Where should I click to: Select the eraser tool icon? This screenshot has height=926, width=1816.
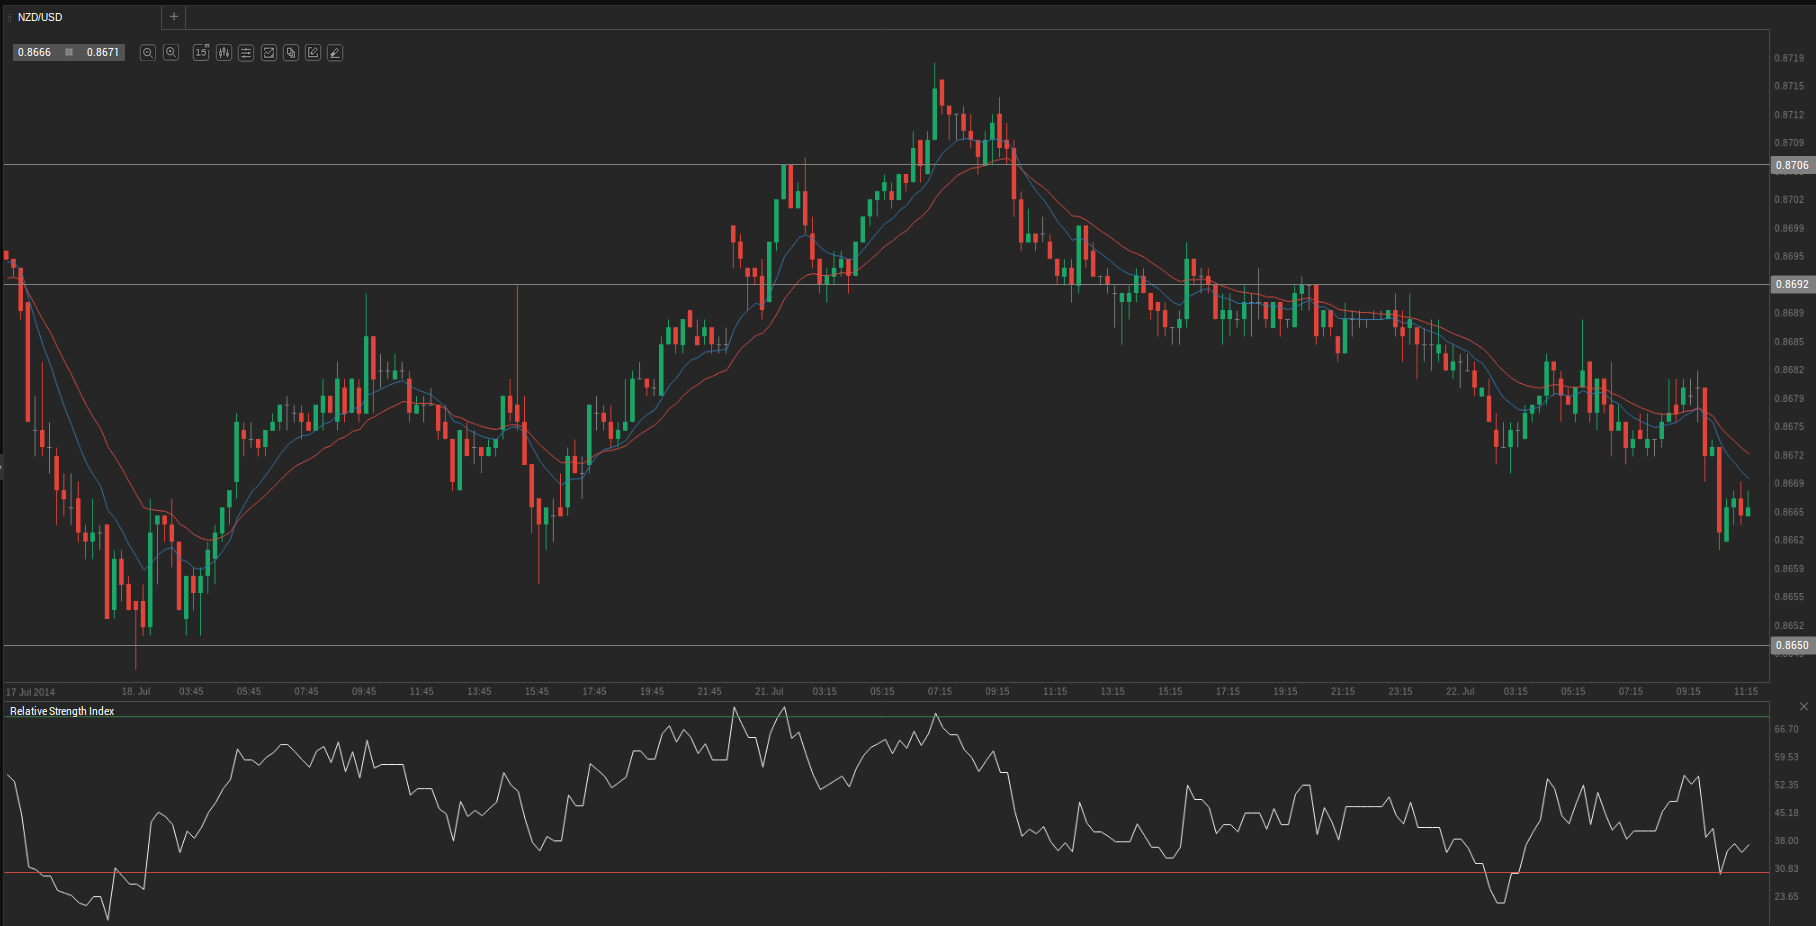[335, 53]
